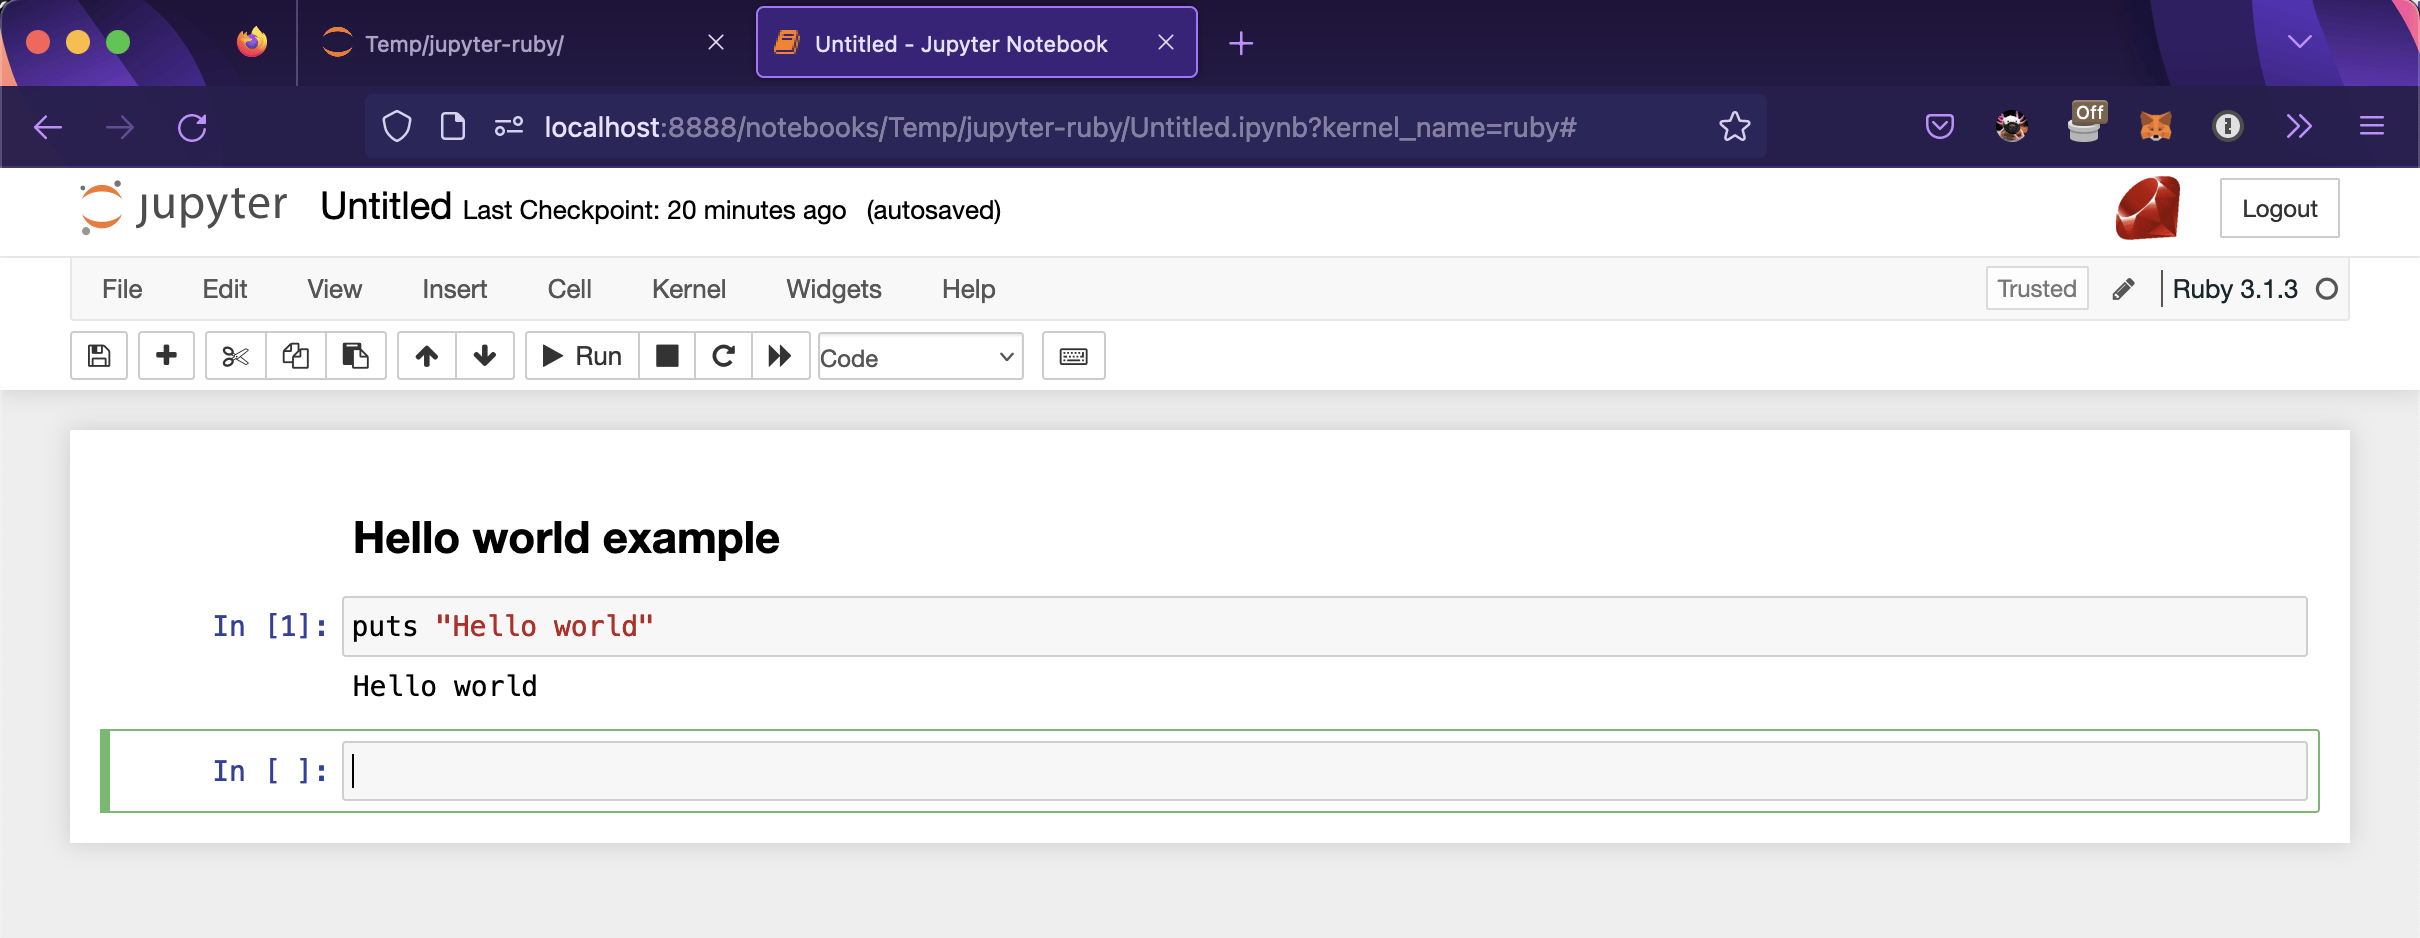The width and height of the screenshot is (2420, 938).
Task: Open the cell type Code dropdown
Action: coord(920,357)
